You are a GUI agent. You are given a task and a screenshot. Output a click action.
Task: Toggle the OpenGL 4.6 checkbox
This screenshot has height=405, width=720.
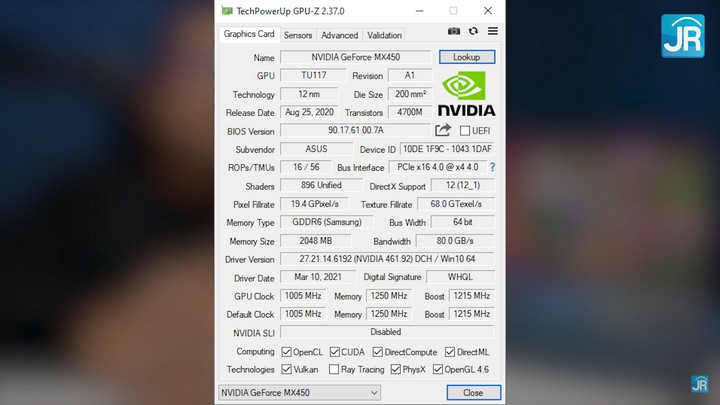pyautogui.click(x=438, y=369)
